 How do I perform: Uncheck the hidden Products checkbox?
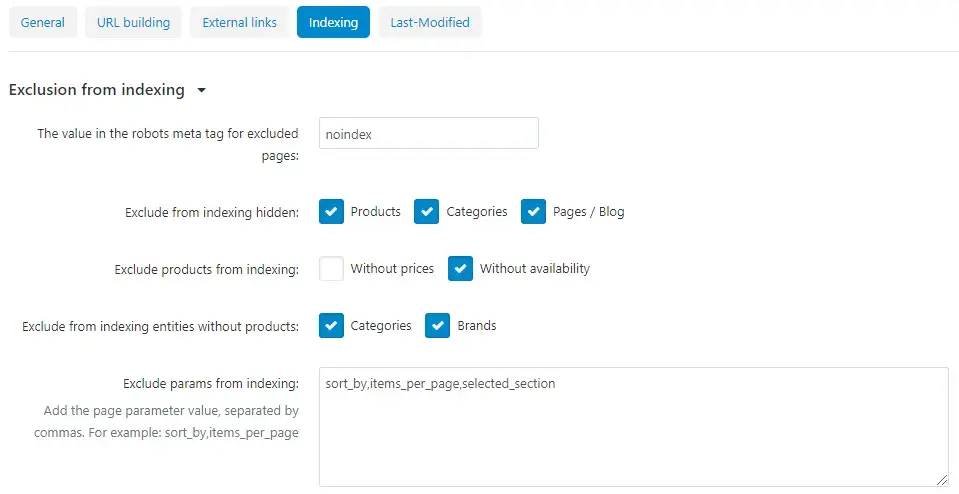[x=332, y=212]
